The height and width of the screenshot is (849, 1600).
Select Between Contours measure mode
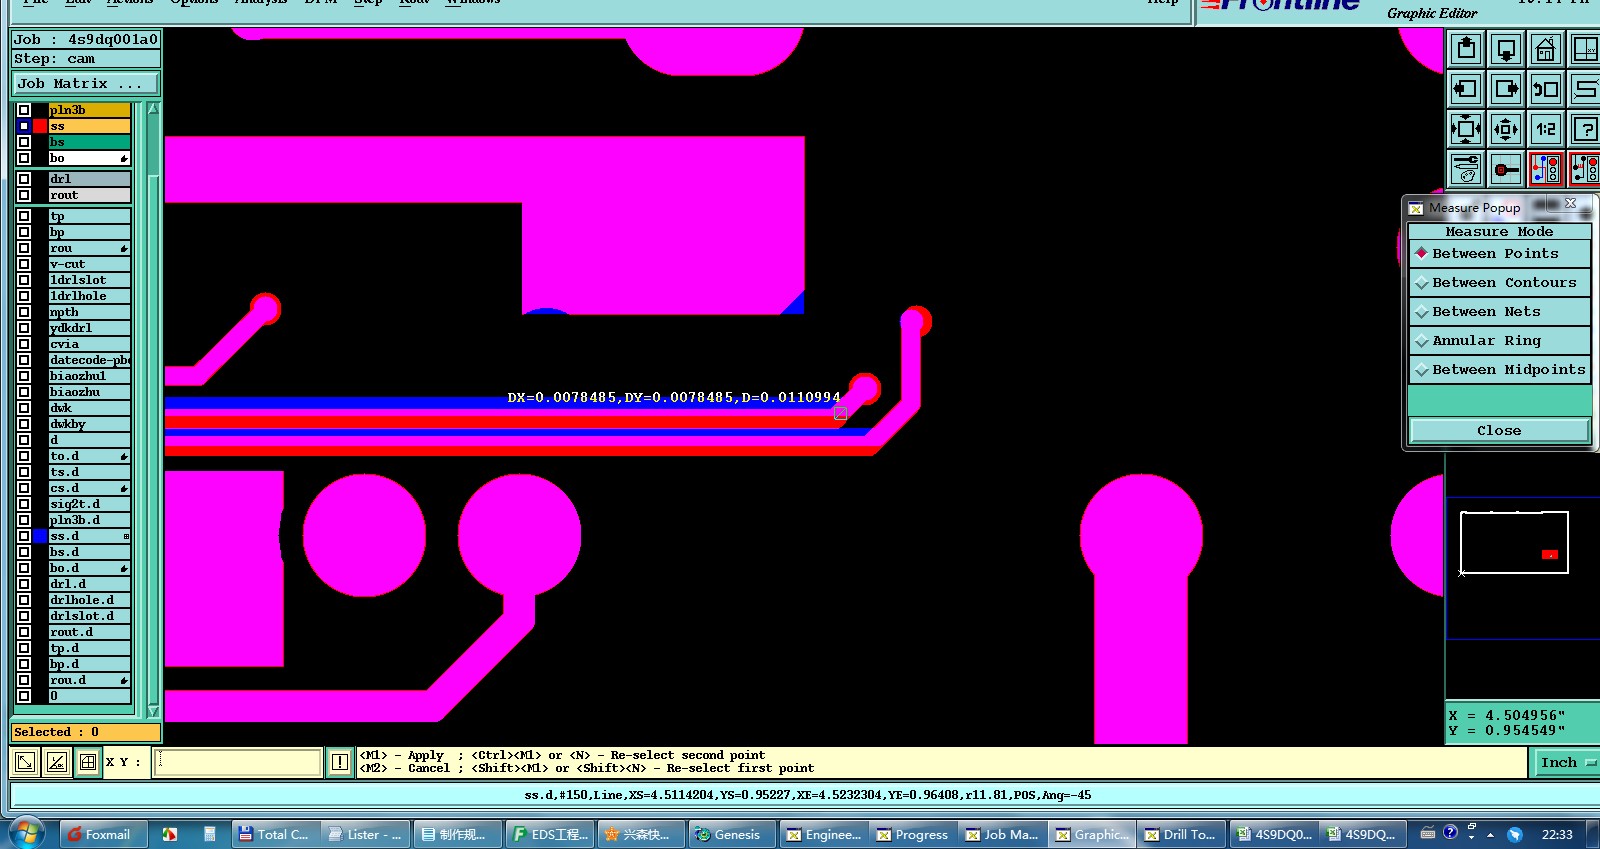click(x=1499, y=282)
